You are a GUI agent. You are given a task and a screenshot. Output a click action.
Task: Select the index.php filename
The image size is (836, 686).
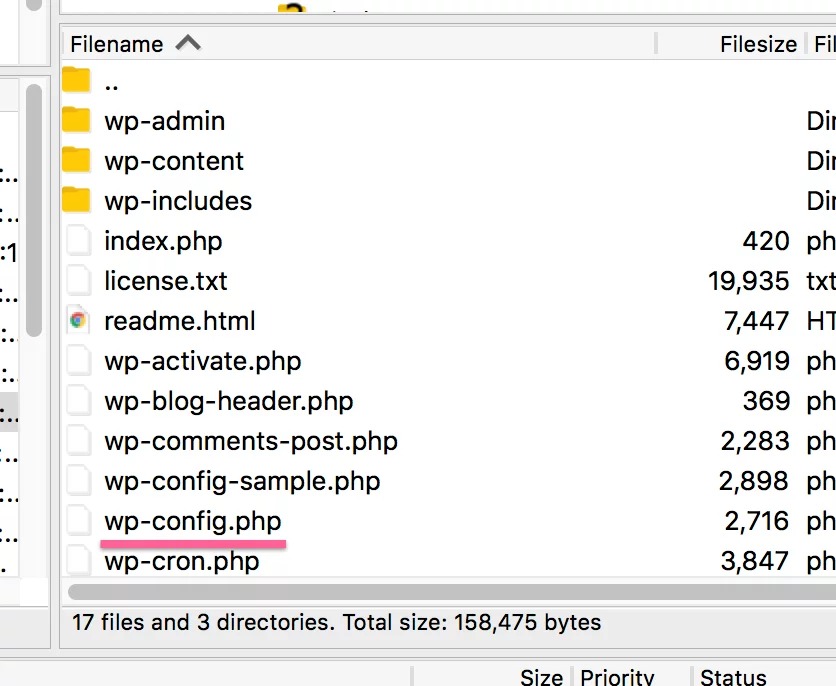coord(163,241)
